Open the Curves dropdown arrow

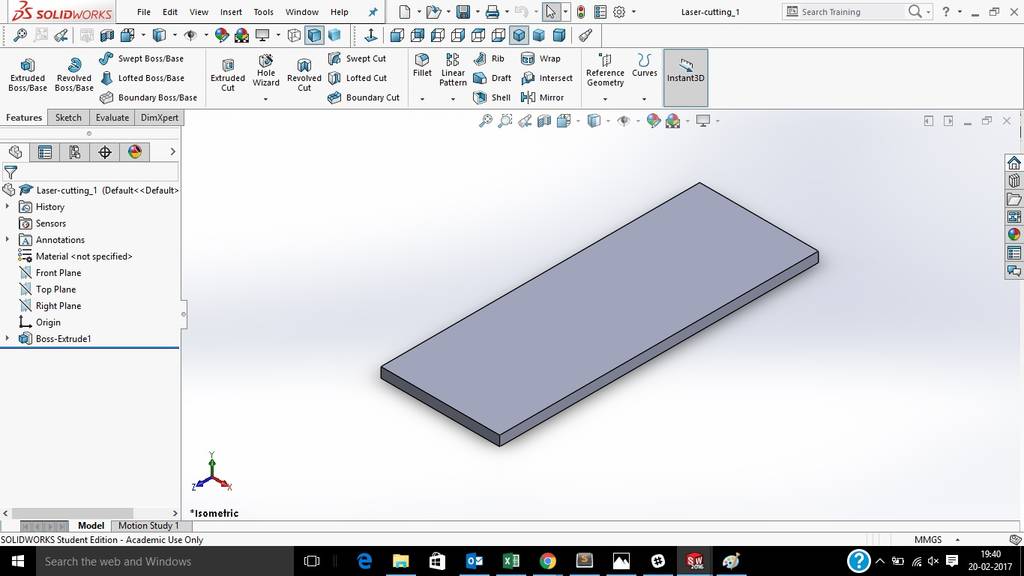coord(644,99)
